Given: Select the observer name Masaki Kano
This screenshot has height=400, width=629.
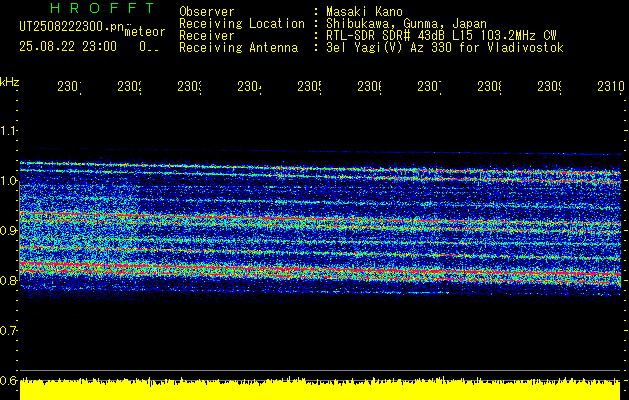Looking at the screenshot, I should 364,11.
